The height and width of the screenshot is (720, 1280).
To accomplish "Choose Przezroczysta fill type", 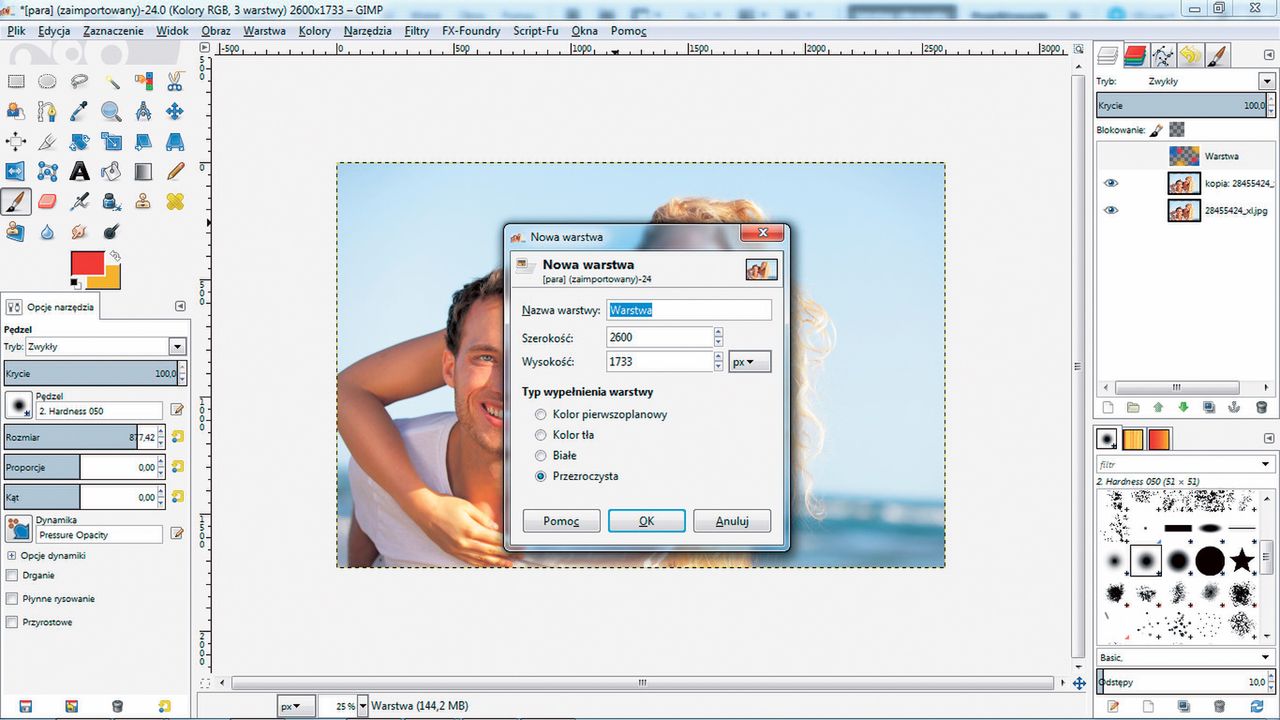I will tap(541, 476).
